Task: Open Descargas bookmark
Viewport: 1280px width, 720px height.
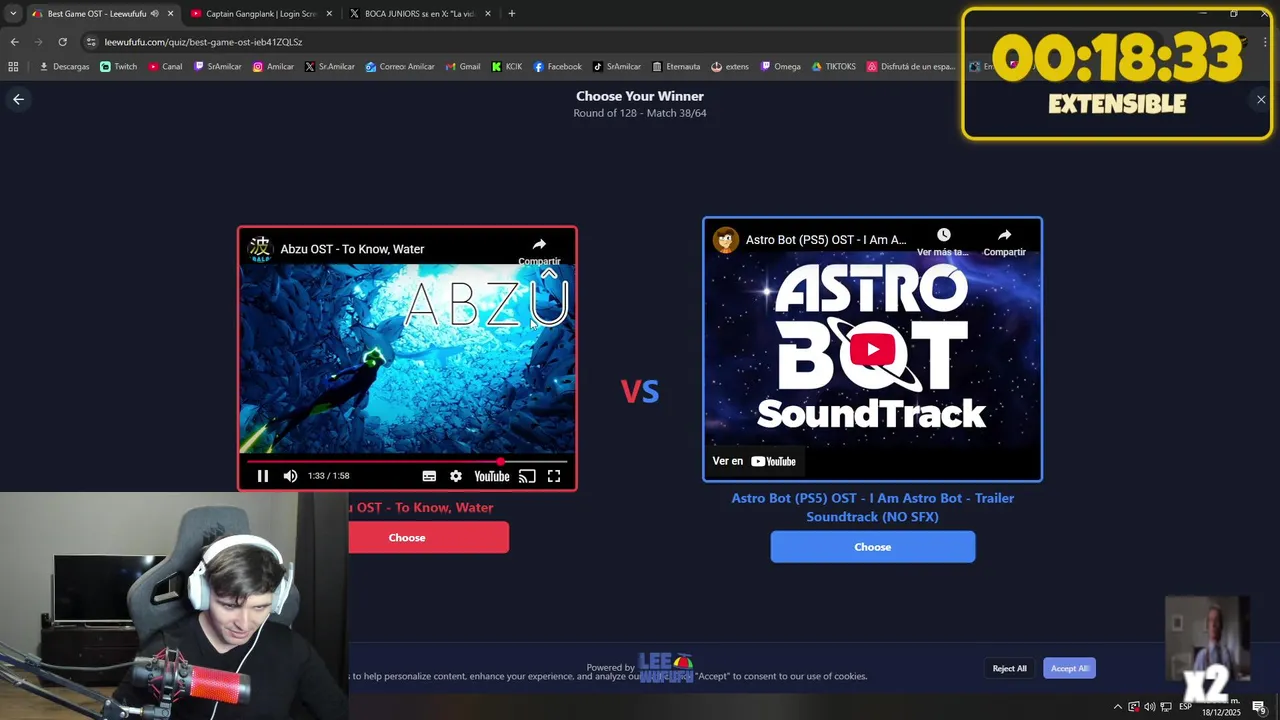Action: [64, 67]
